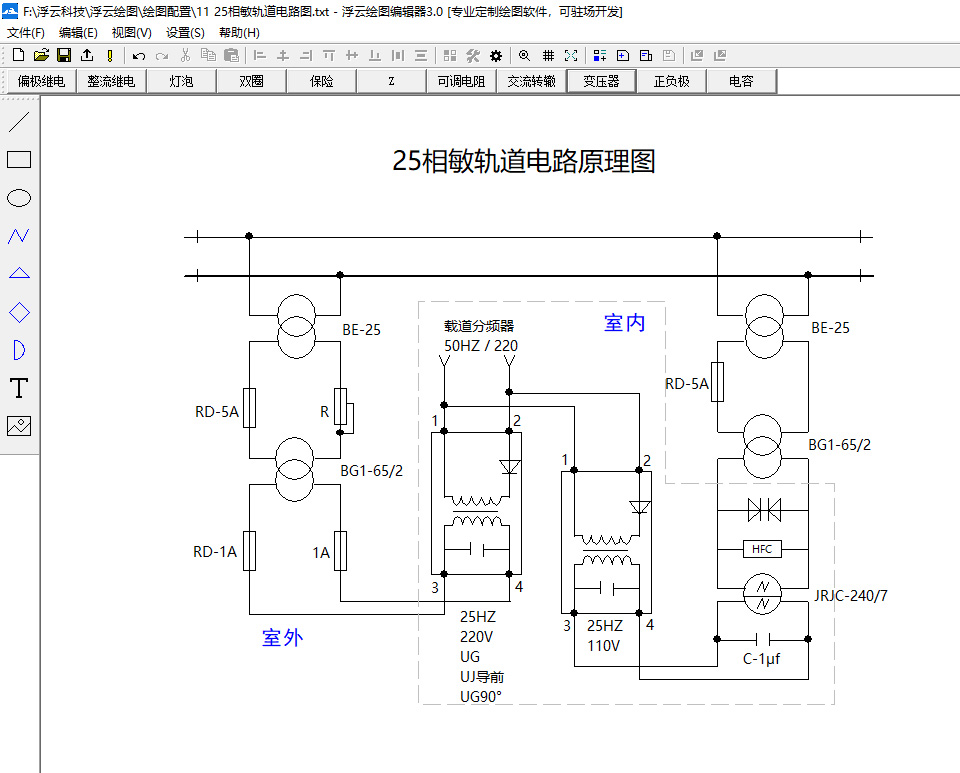The height and width of the screenshot is (773, 960).
Task: Click the paste clipboard icon
Action: 231,55
